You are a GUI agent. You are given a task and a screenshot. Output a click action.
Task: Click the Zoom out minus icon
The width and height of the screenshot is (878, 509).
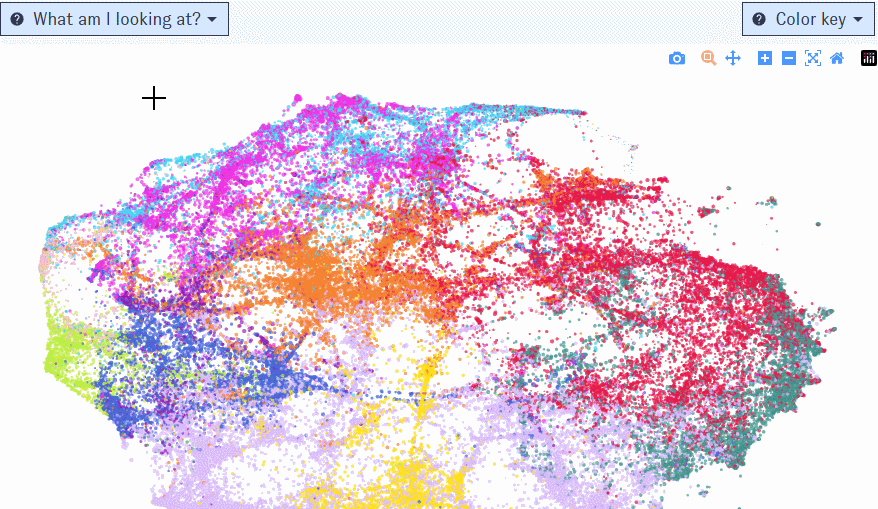[x=788, y=58]
